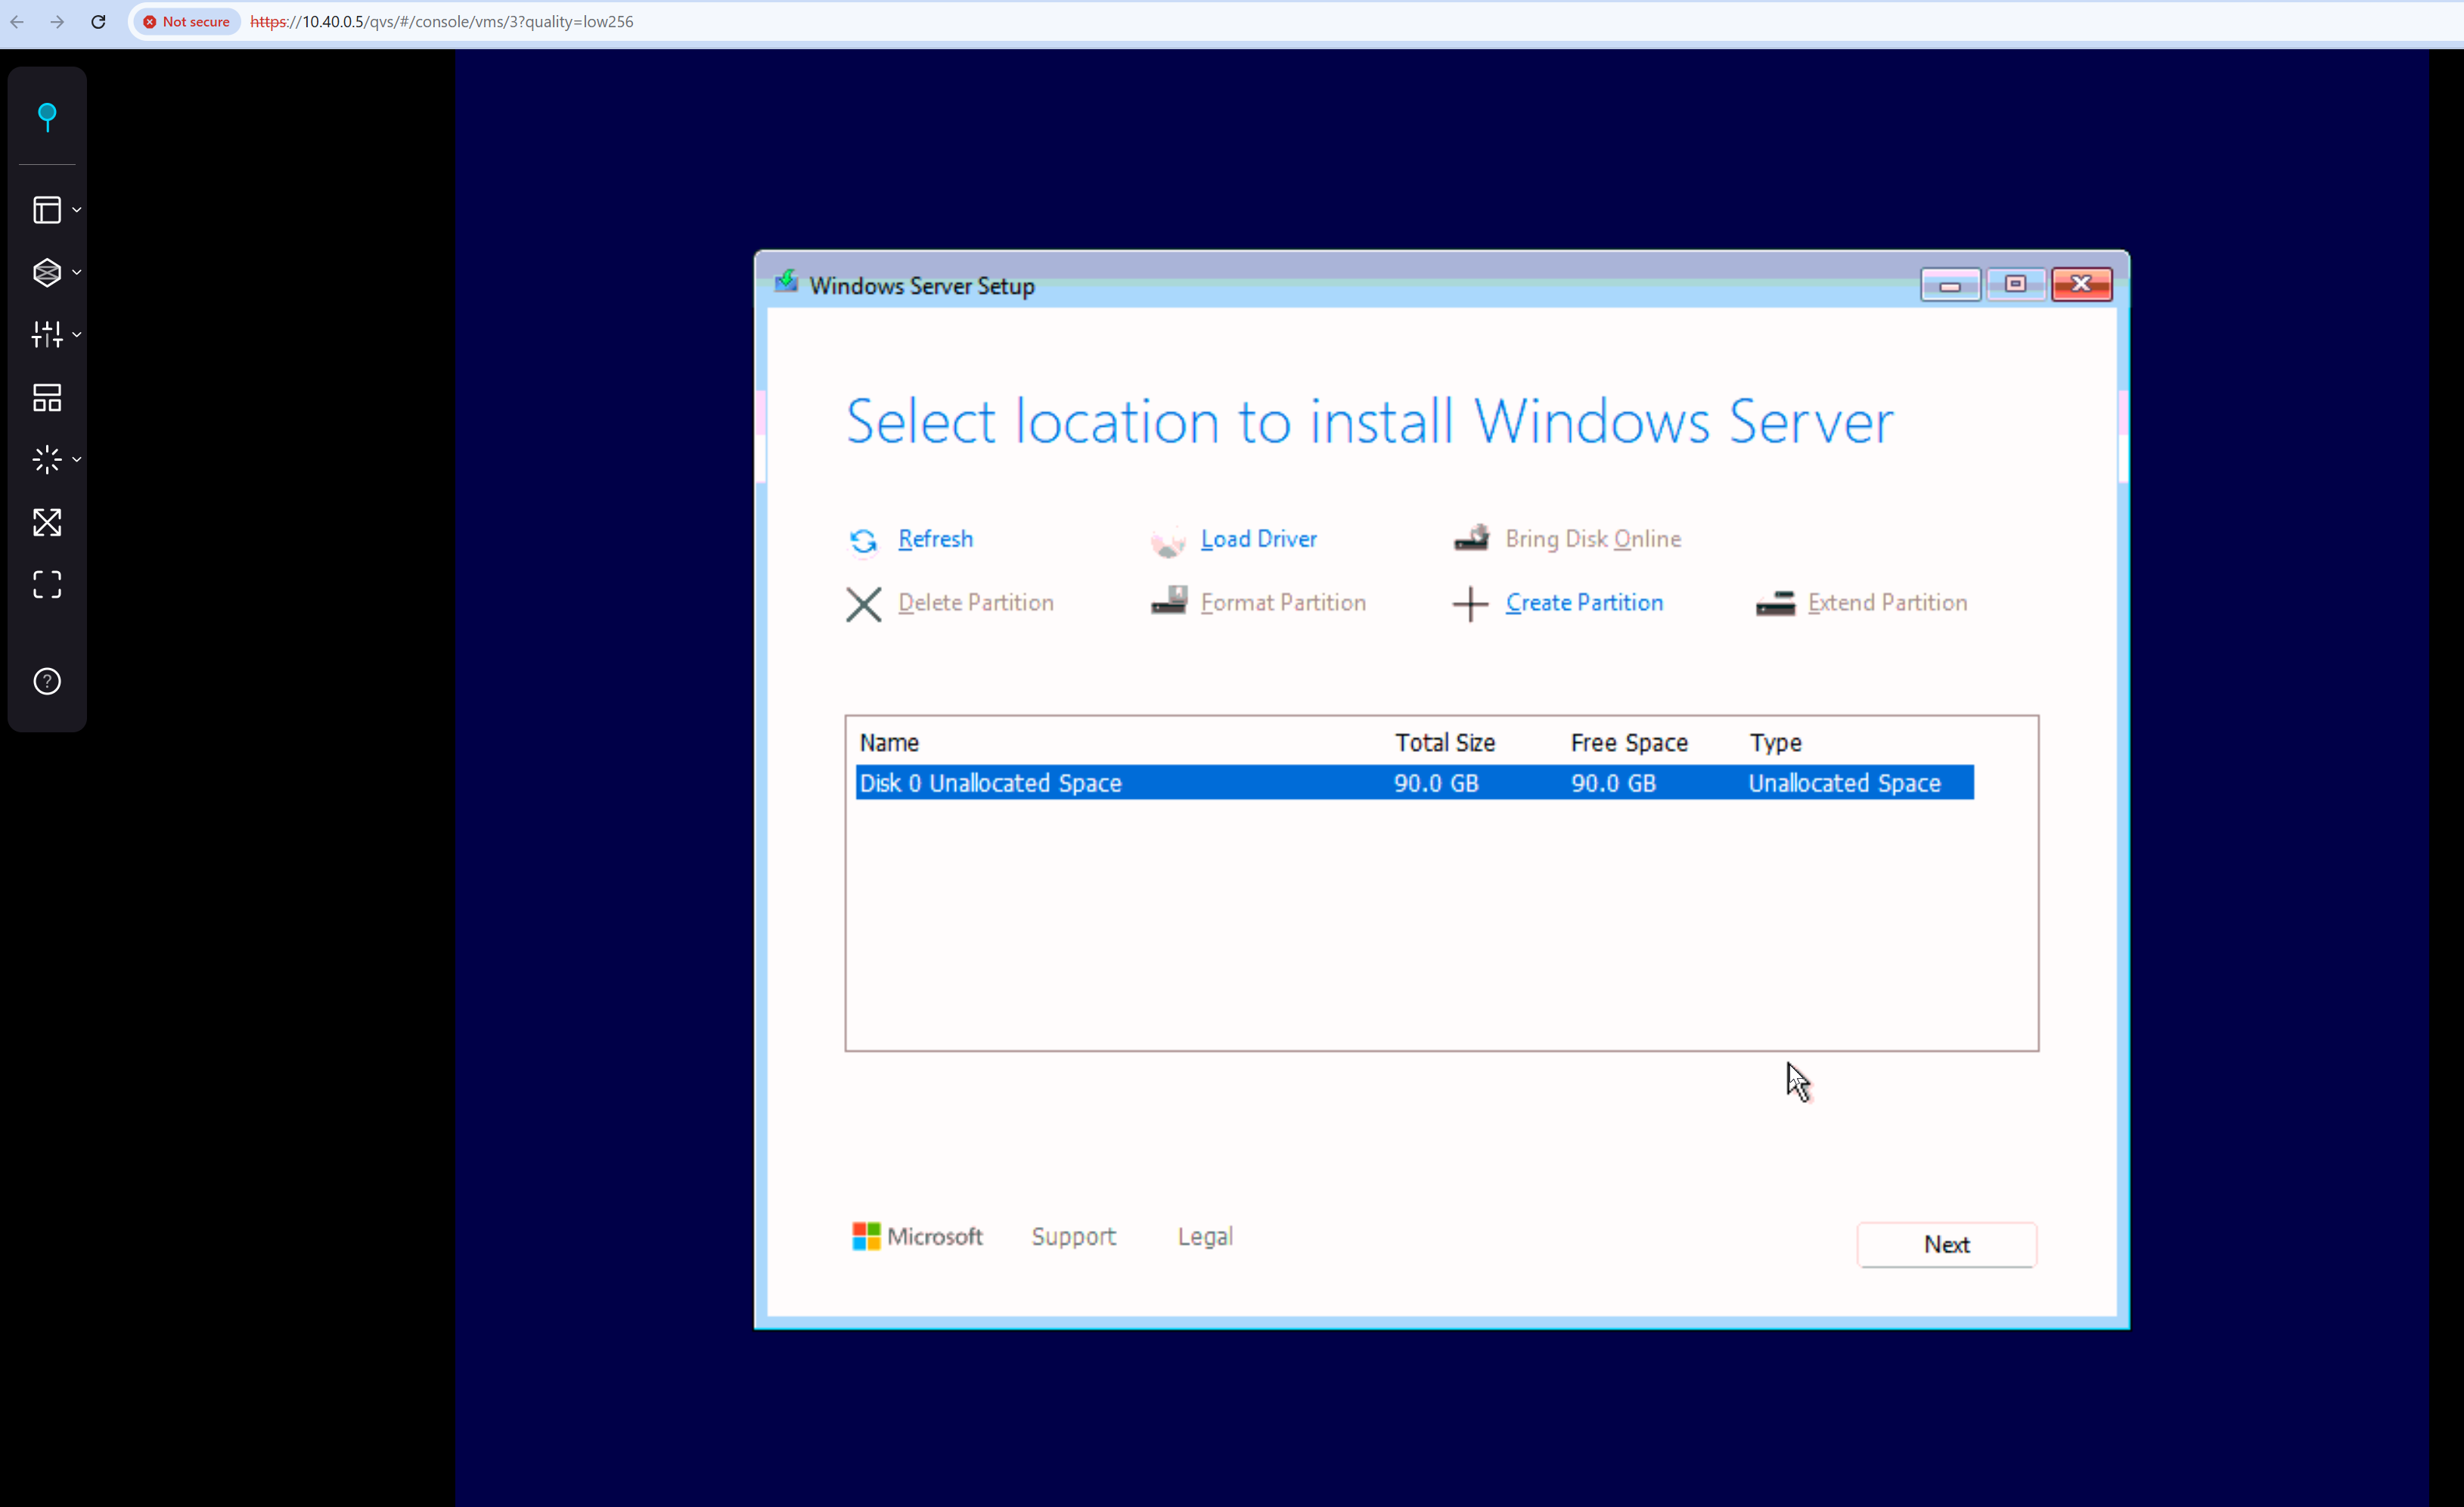This screenshot has height=1507, width=2464.
Task: Click the Bring Disk Online label
Action: [1593, 539]
